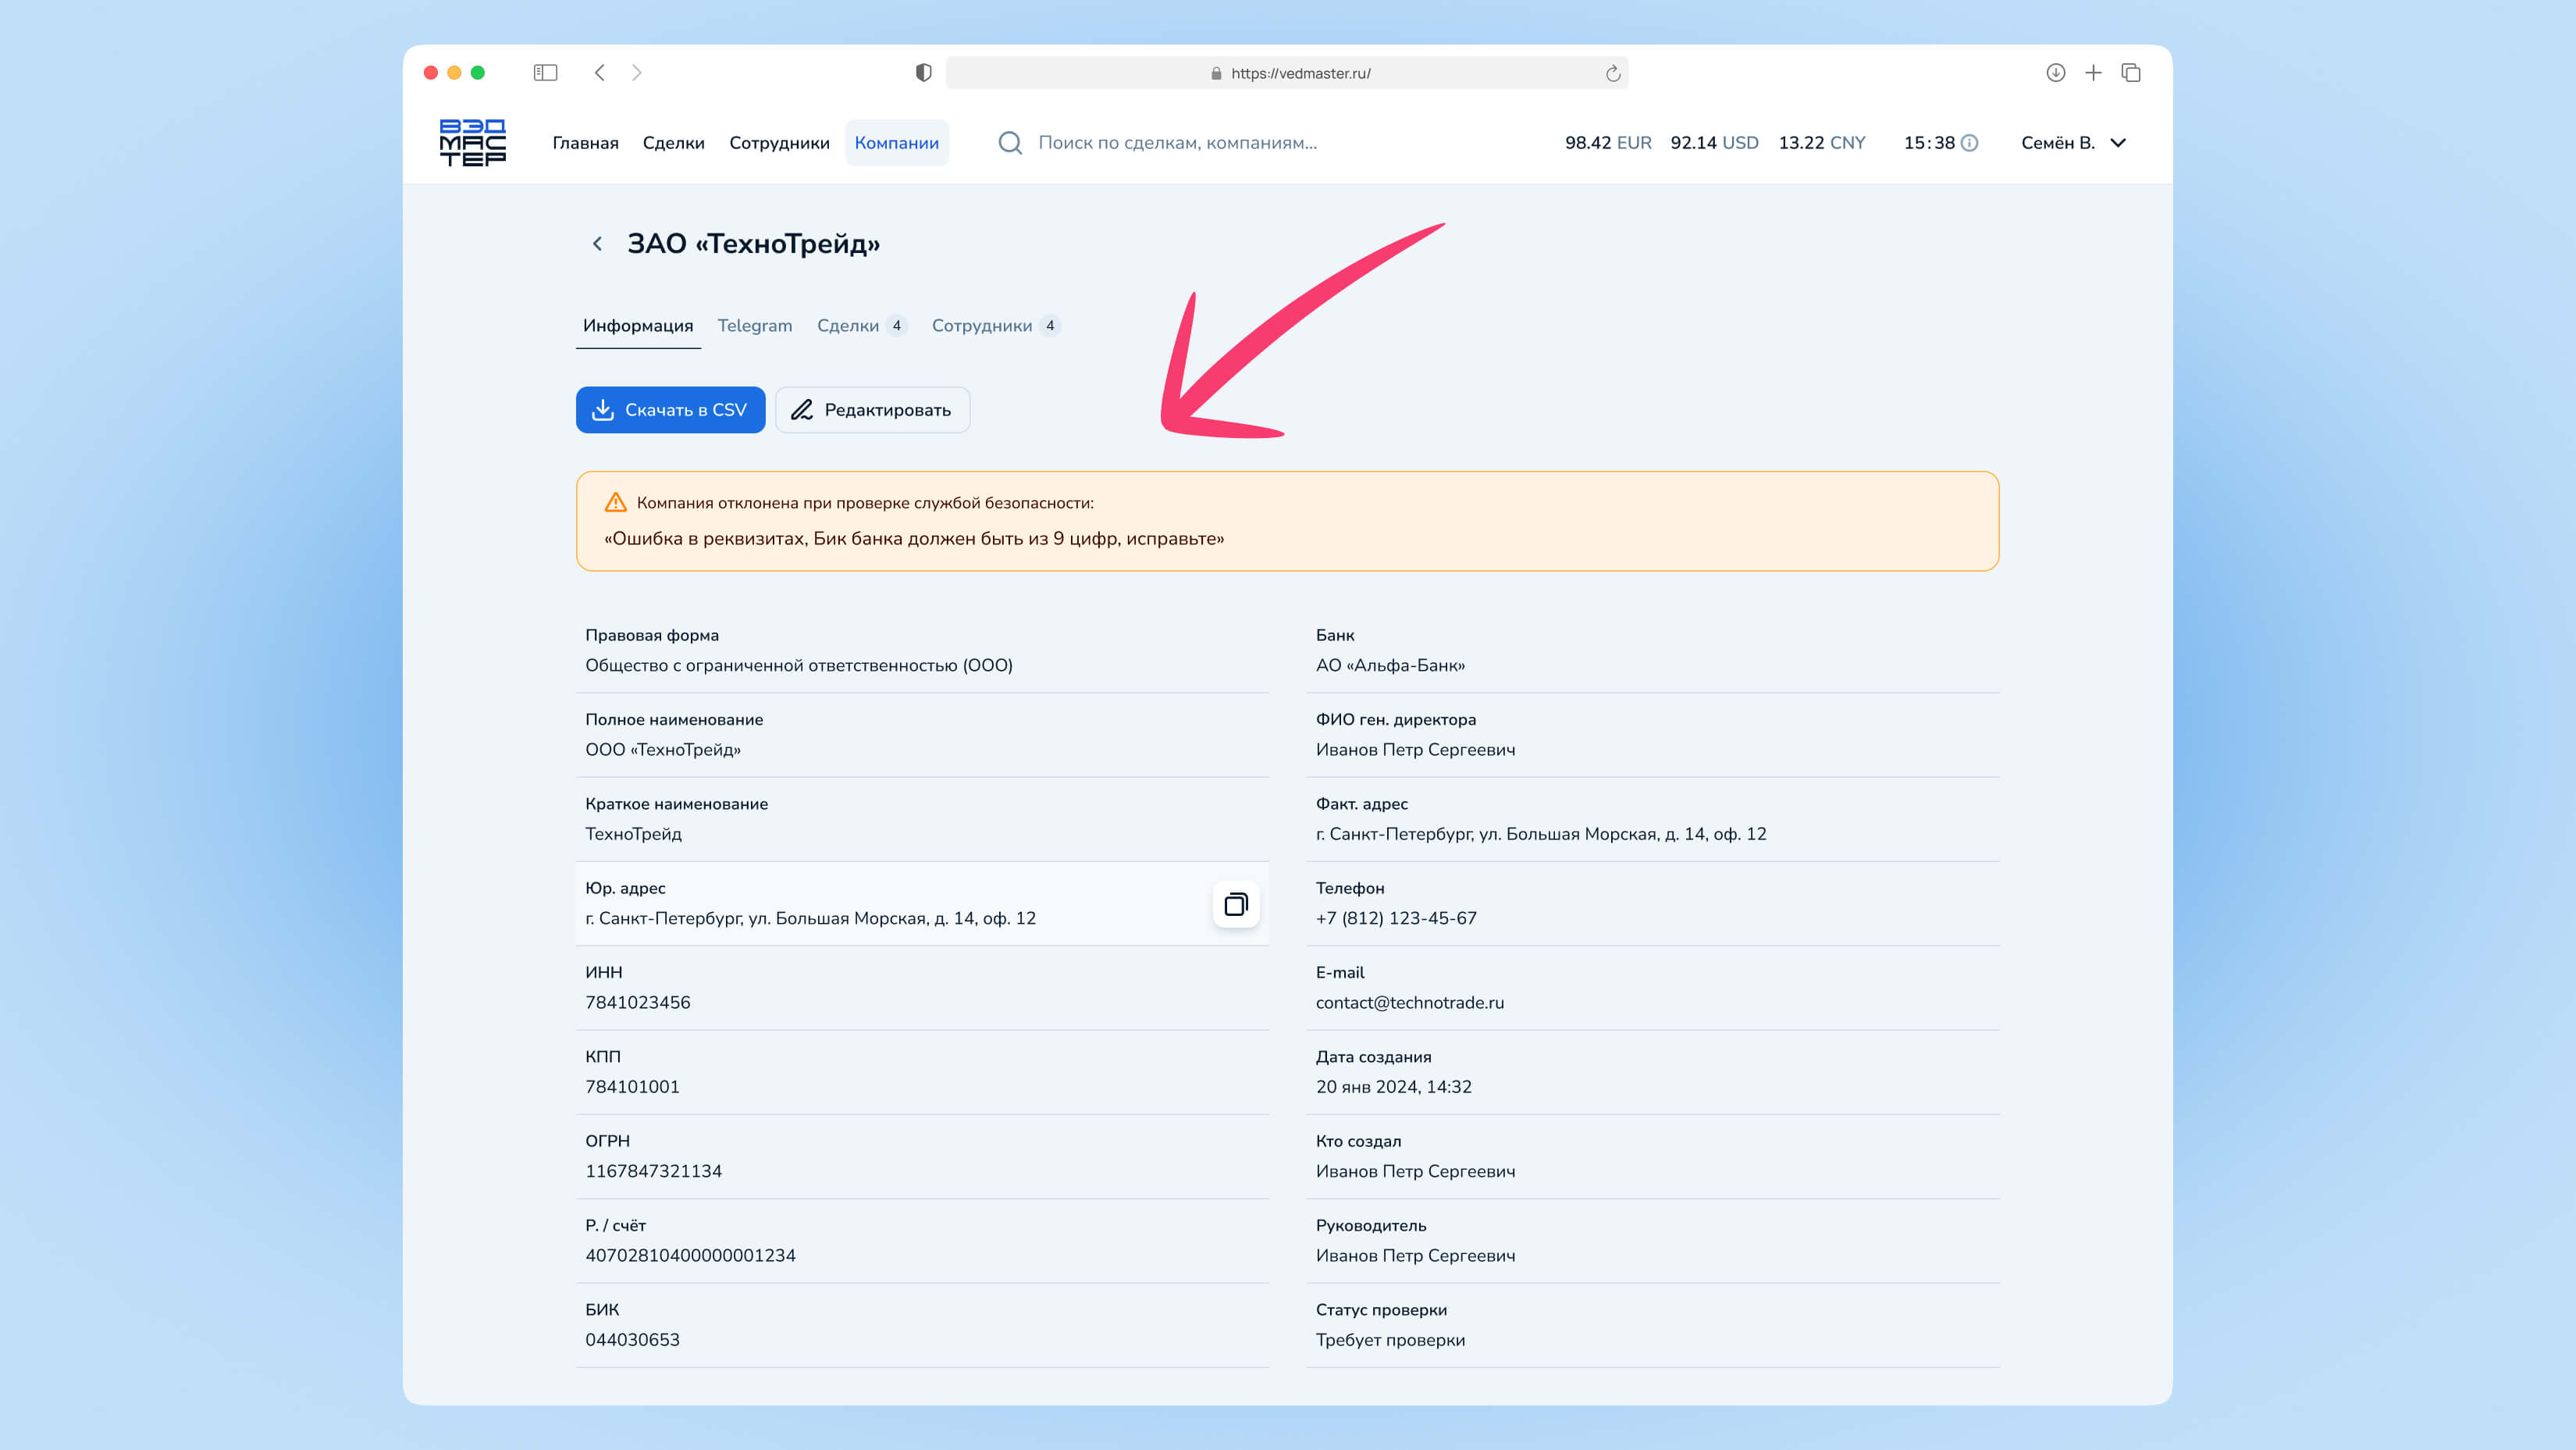Copy the legal address with copy icon
The width and height of the screenshot is (2576, 1450).
(1236, 904)
